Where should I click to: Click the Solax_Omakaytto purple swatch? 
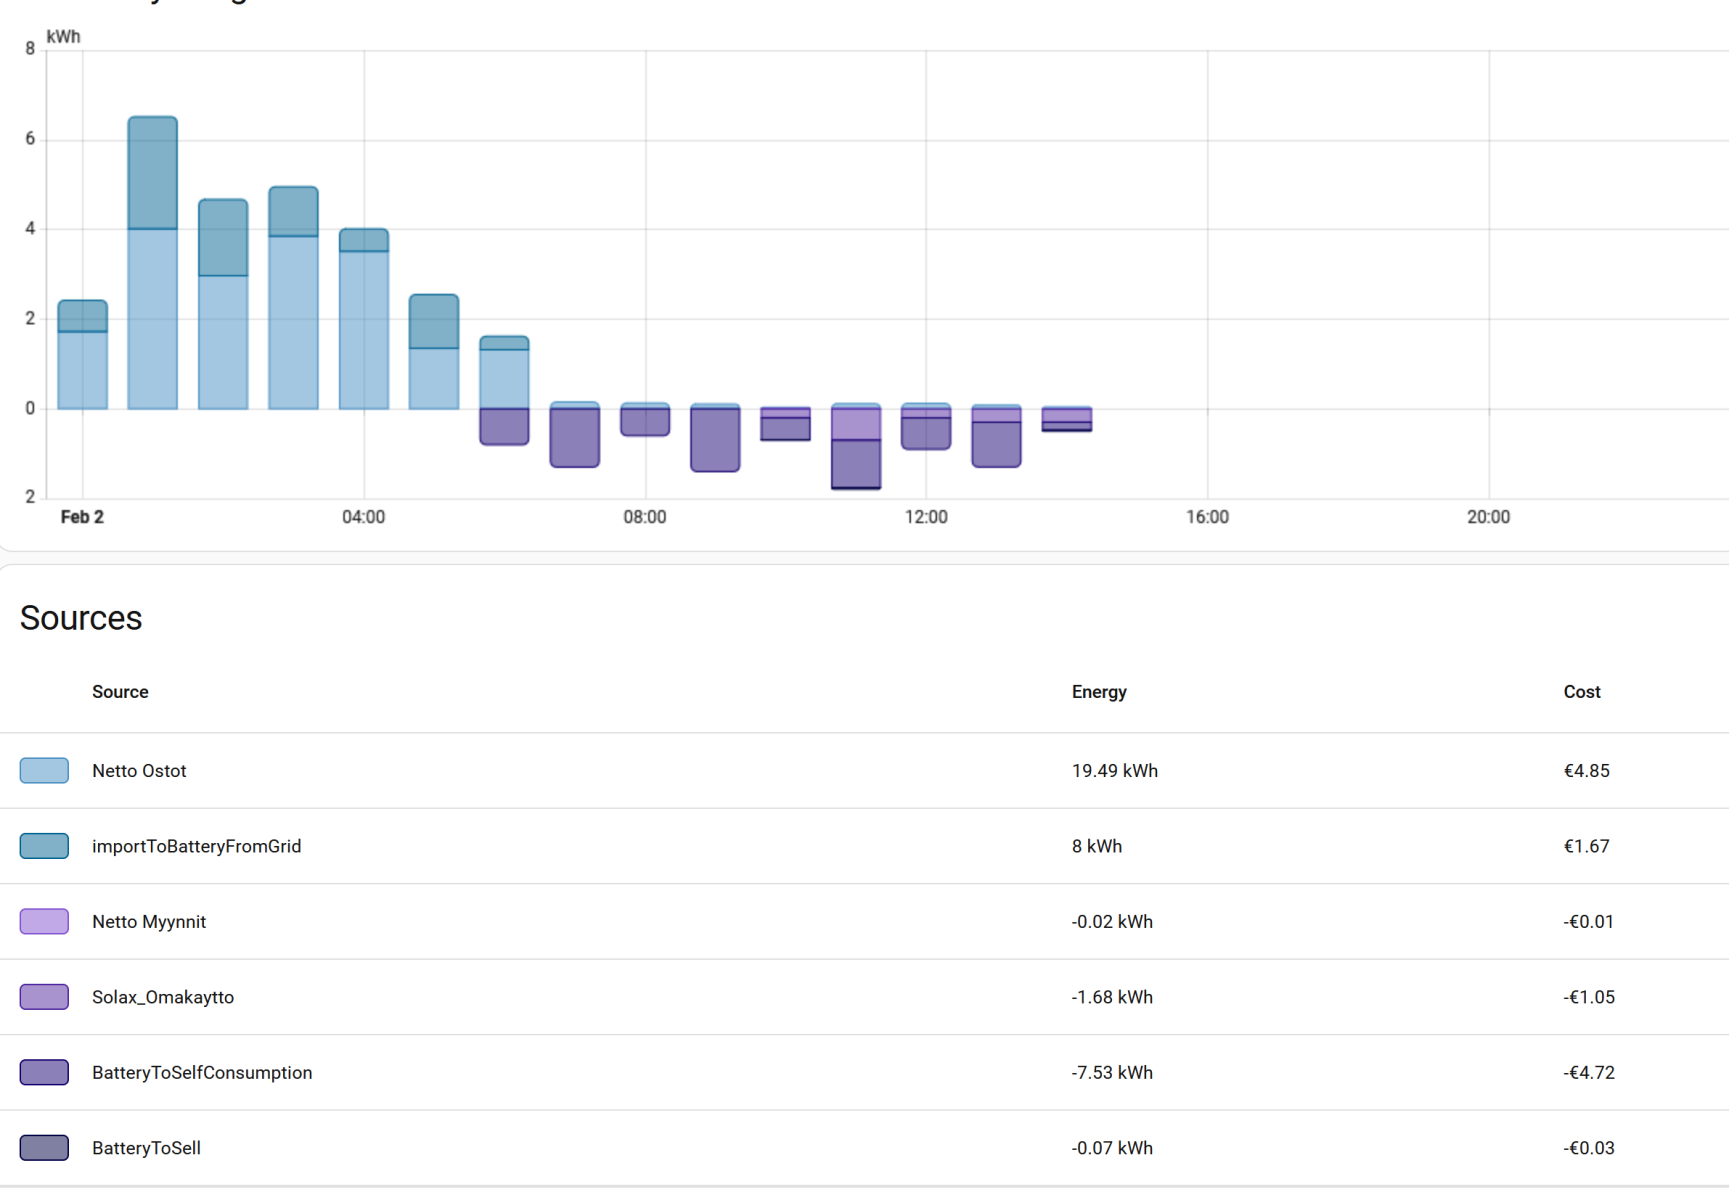point(44,997)
